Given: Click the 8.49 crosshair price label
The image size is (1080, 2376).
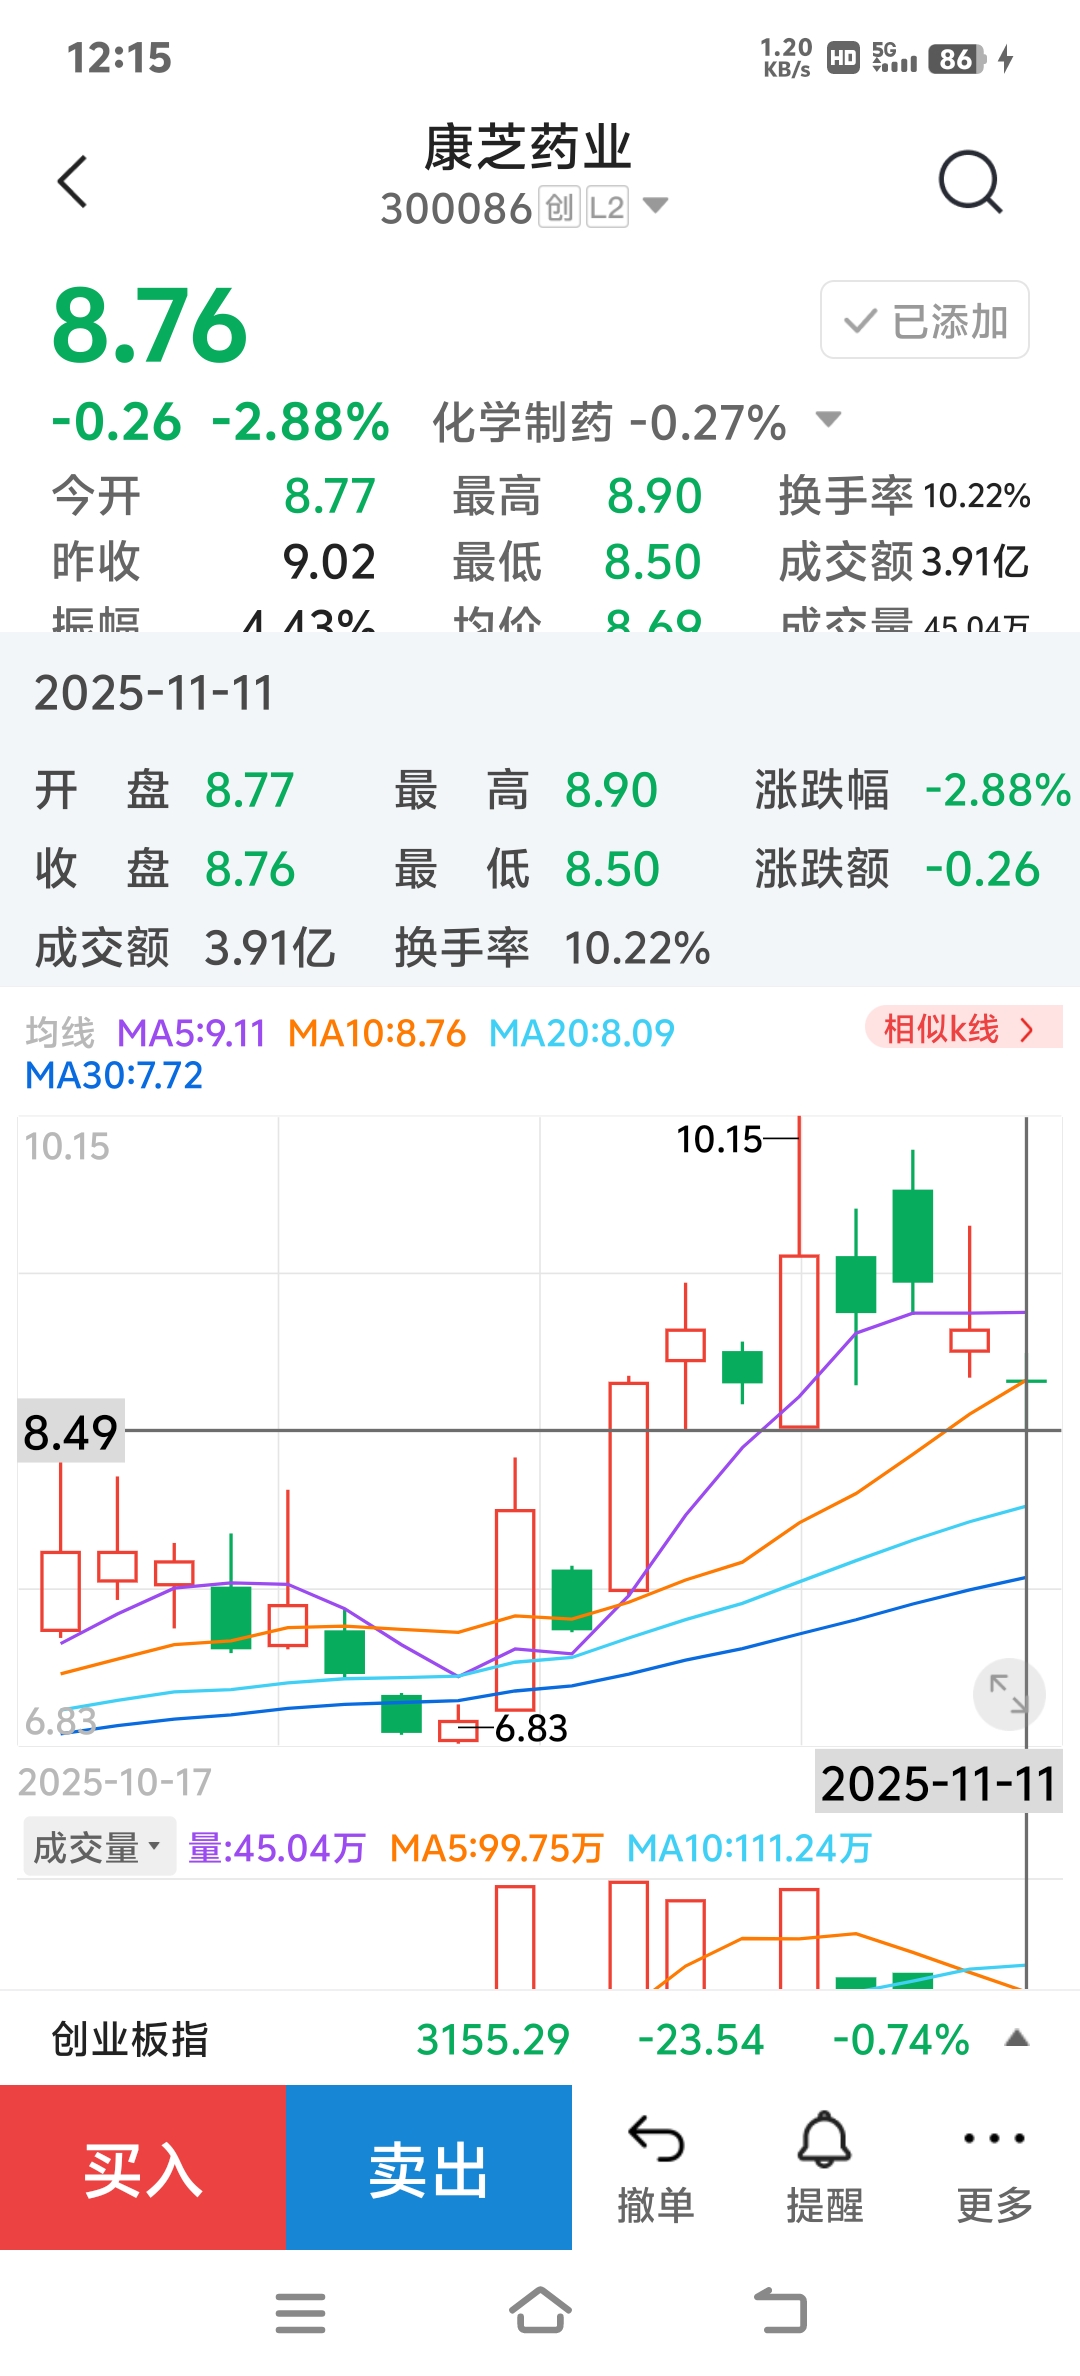Looking at the screenshot, I should coord(70,1432).
